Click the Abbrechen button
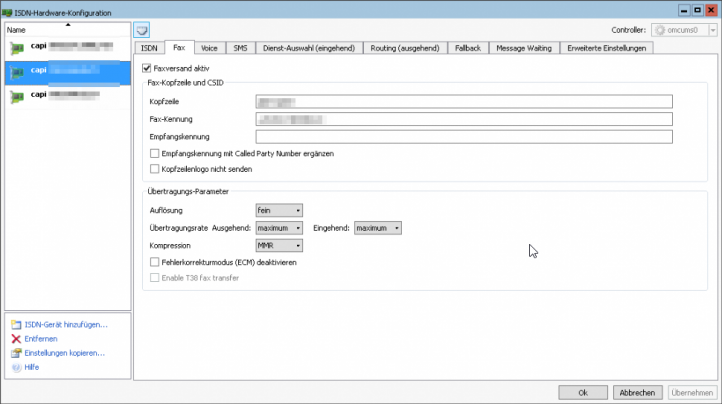The width and height of the screenshot is (722, 404). tap(636, 392)
